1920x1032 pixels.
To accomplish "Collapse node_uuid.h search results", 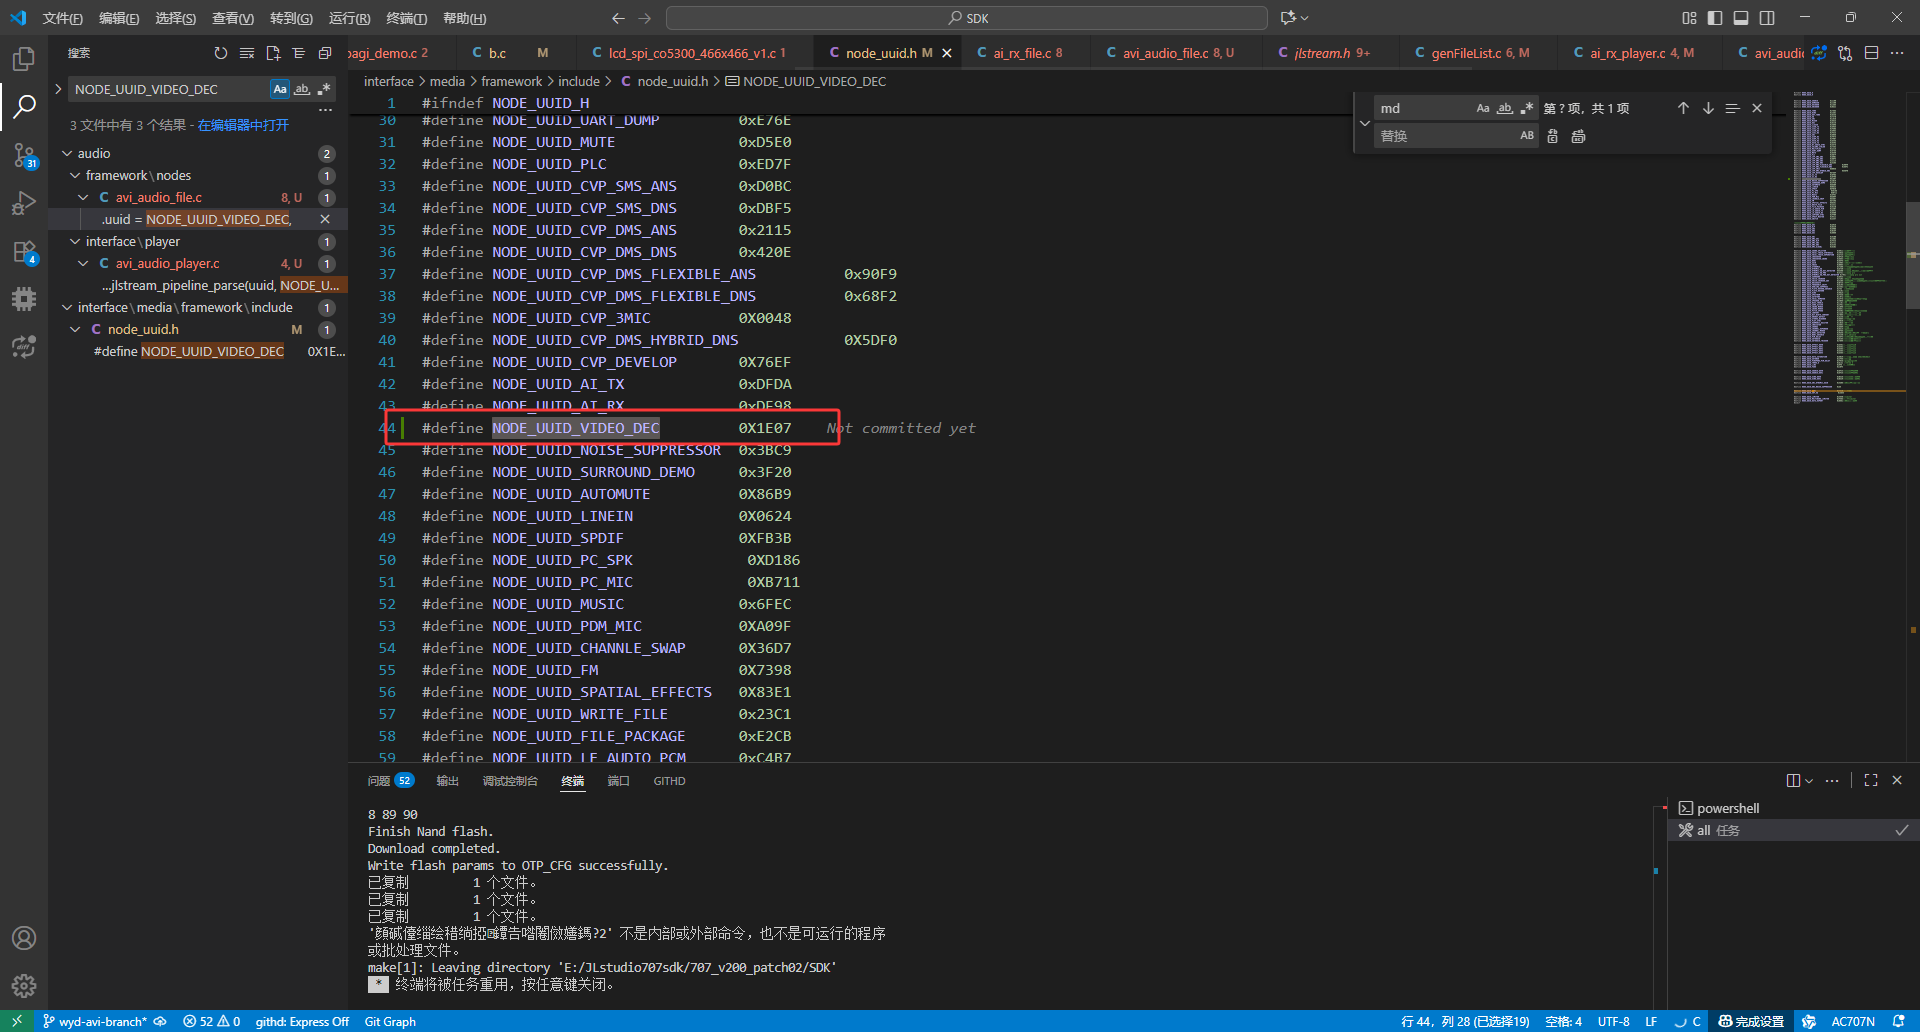I will click(75, 329).
